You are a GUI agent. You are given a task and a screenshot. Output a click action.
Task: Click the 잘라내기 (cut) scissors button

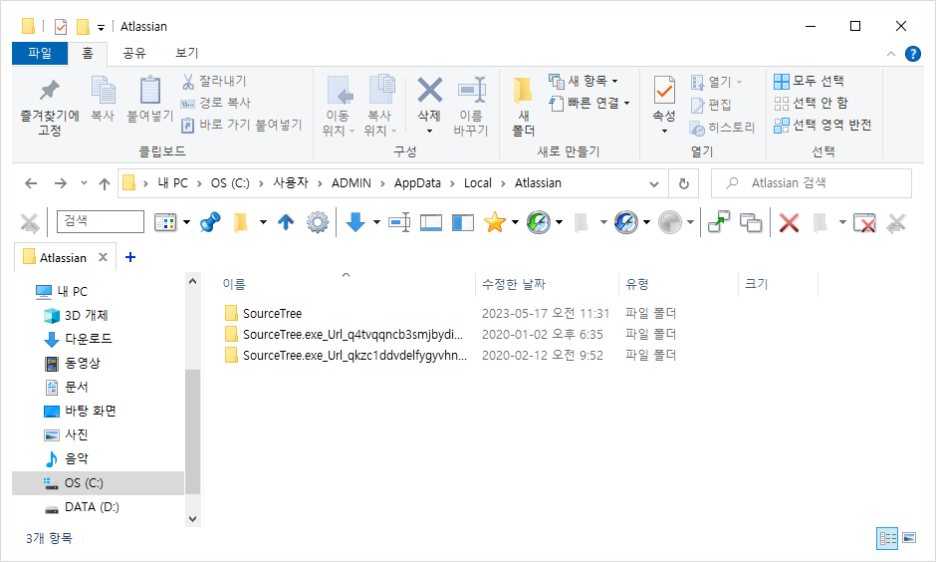click(214, 81)
